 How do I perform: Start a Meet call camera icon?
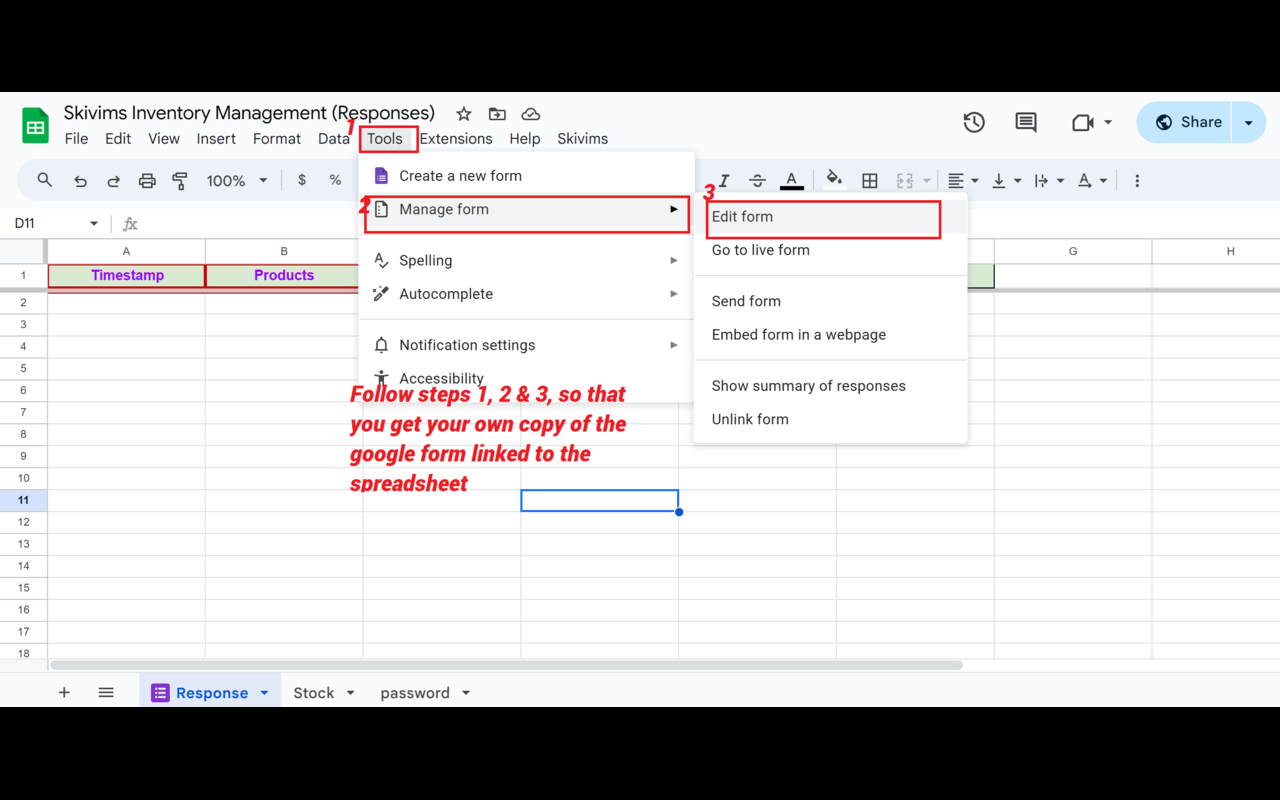point(1082,122)
